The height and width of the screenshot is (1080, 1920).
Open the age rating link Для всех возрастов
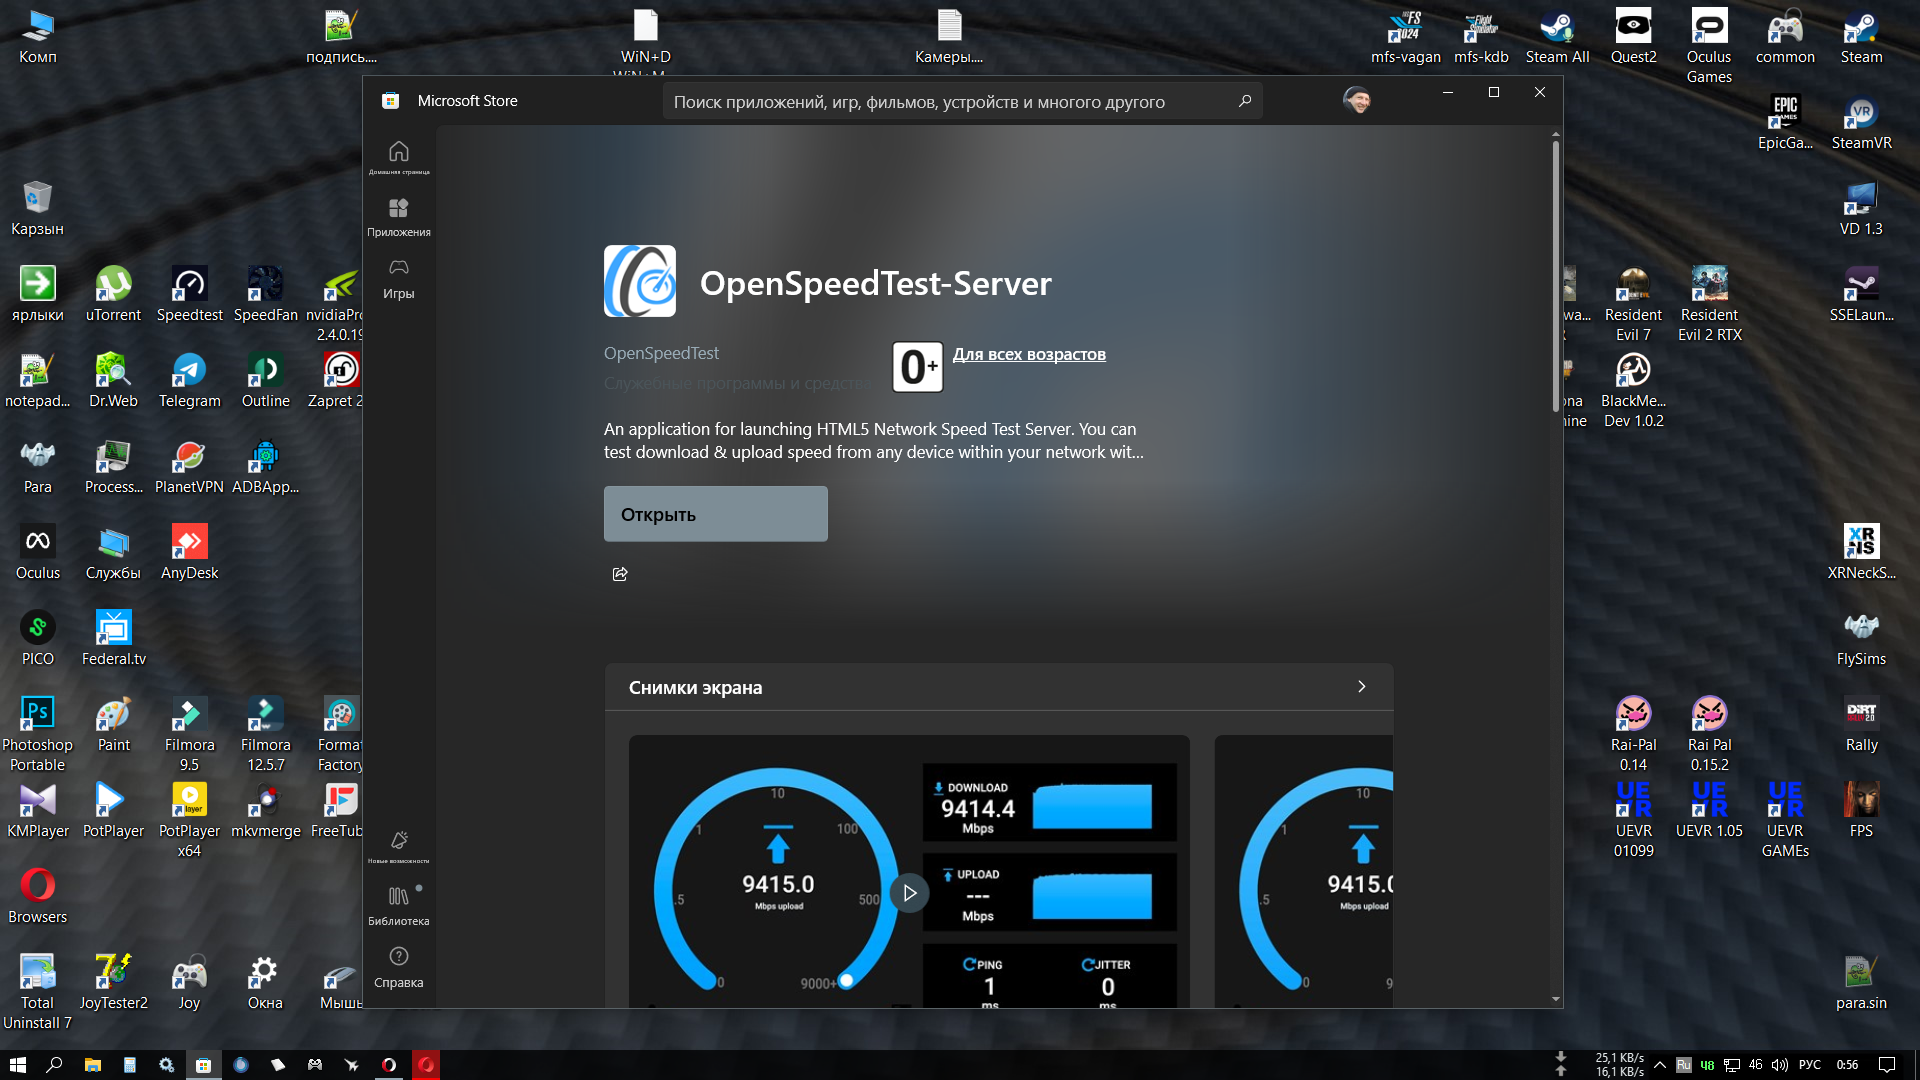click(1029, 354)
